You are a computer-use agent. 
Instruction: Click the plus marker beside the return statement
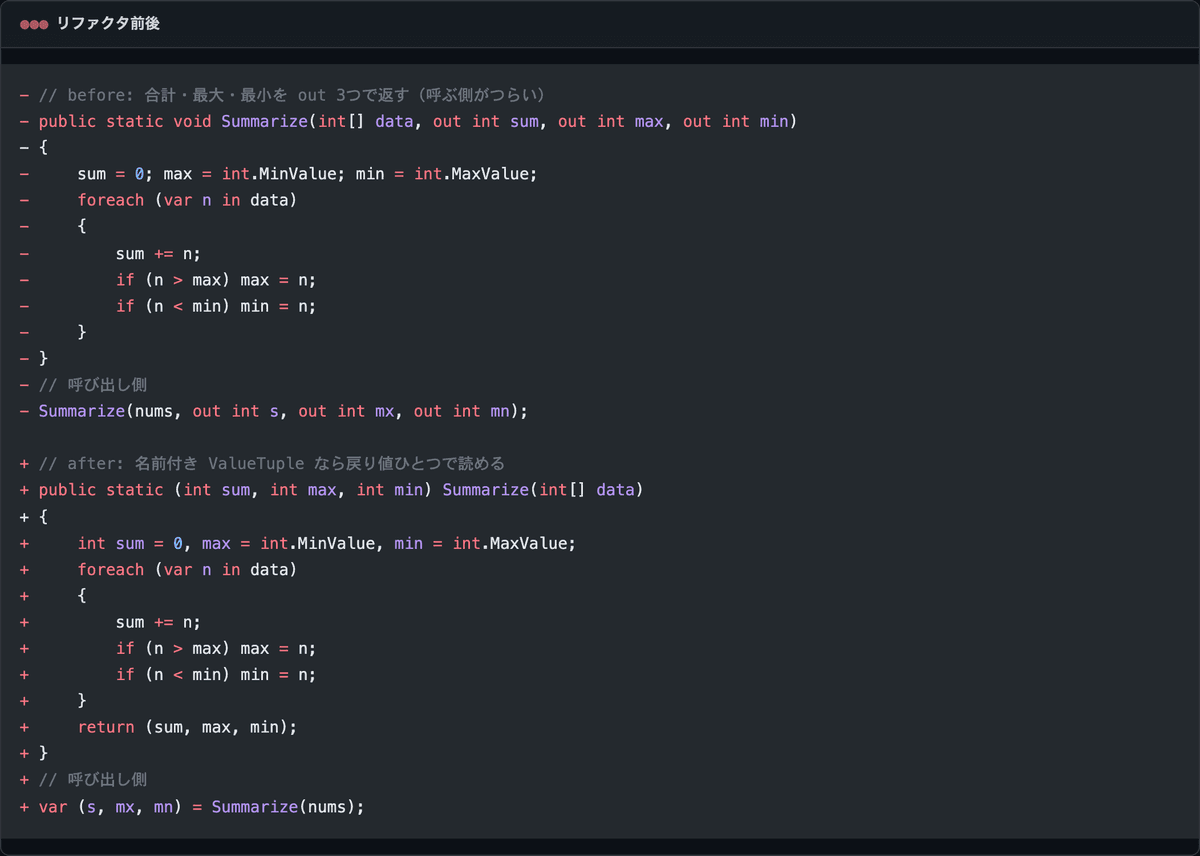click(24, 727)
